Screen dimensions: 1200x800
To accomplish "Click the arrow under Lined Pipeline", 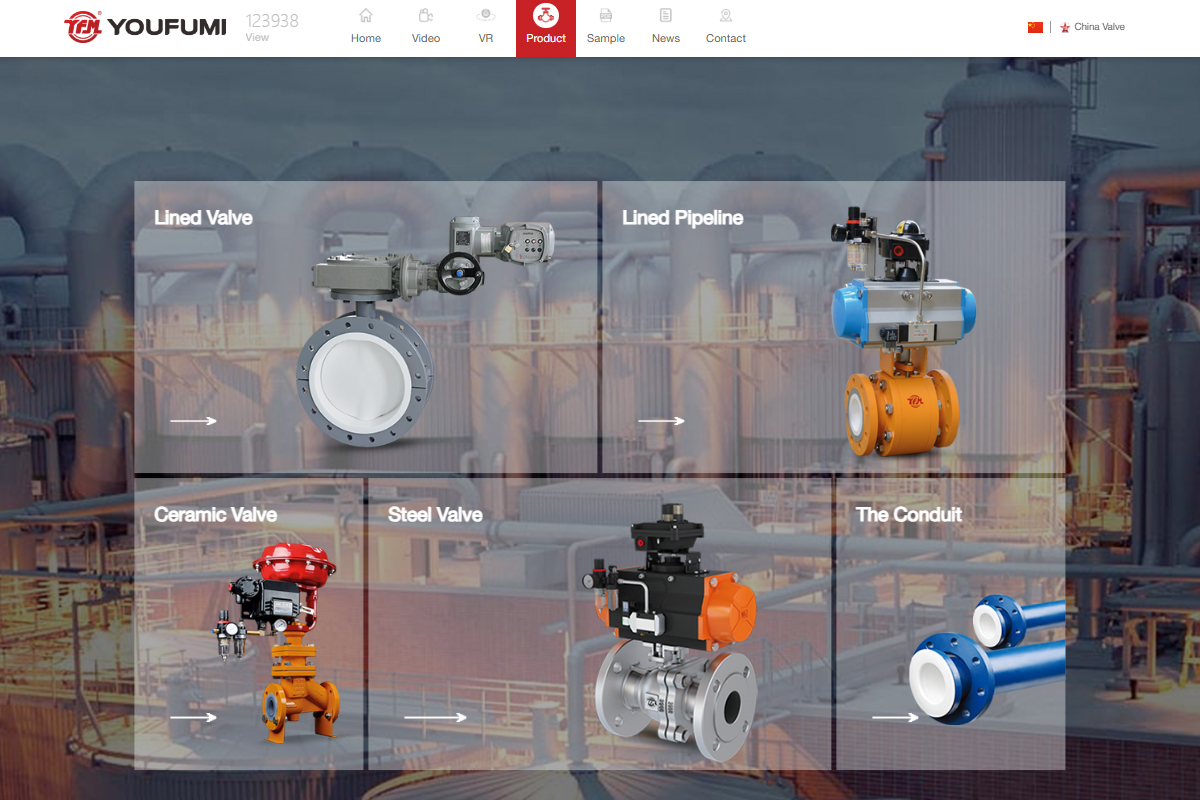I will [661, 421].
